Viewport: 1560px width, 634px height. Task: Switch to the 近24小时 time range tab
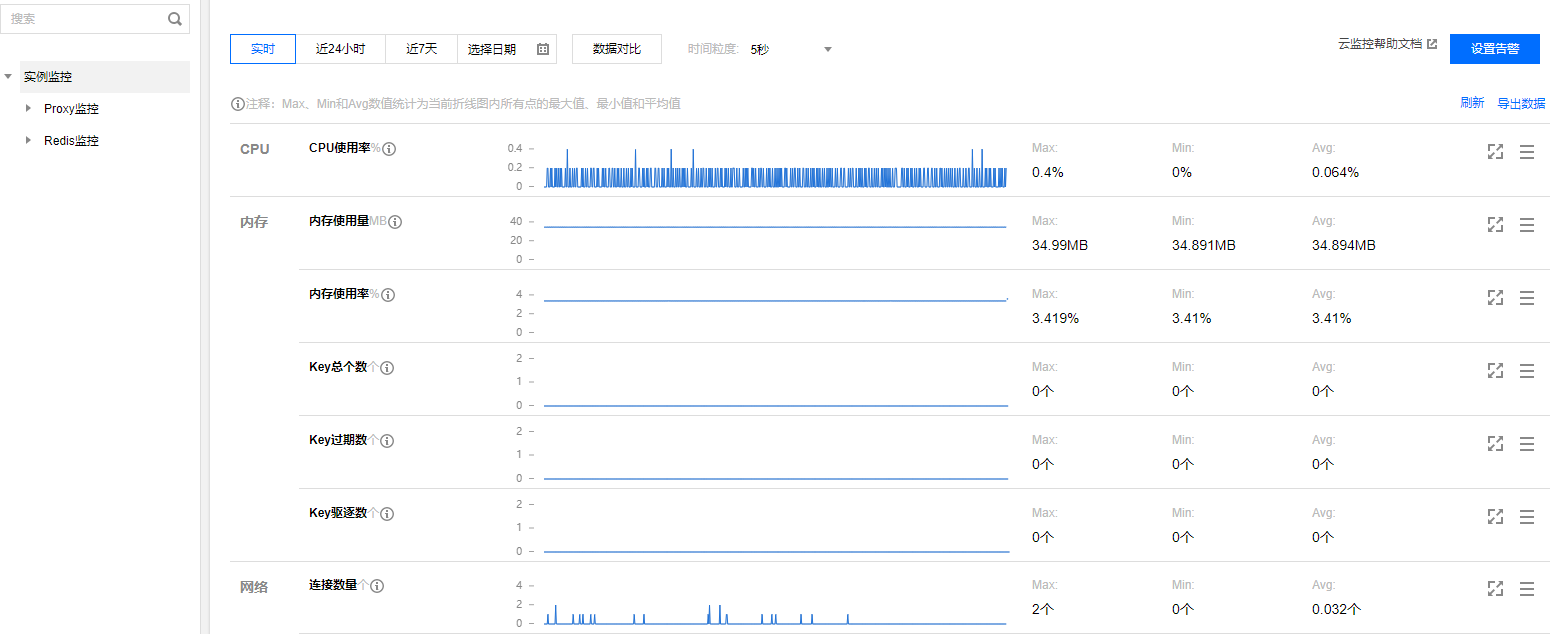point(340,49)
